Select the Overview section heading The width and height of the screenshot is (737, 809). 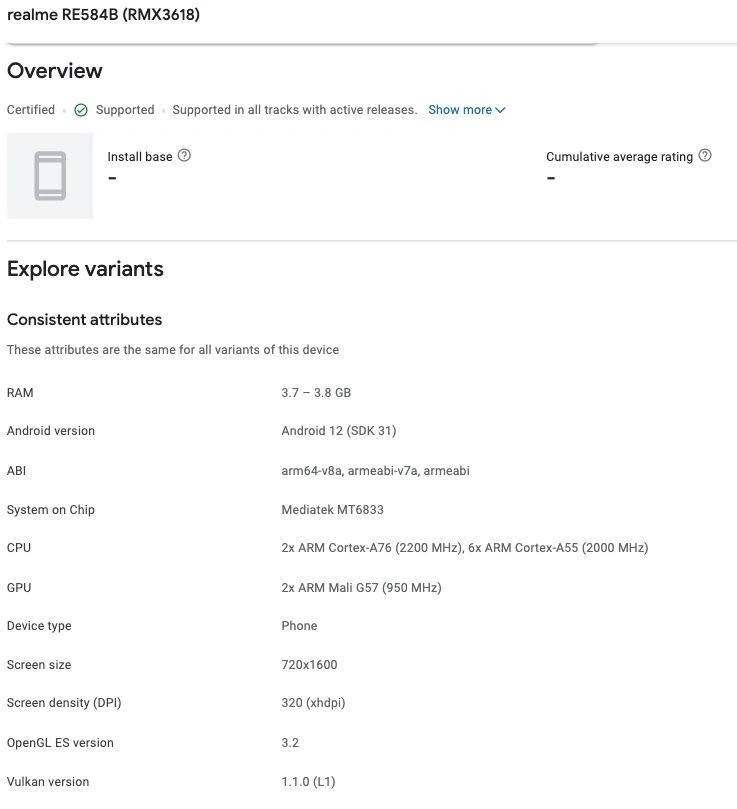[54, 70]
